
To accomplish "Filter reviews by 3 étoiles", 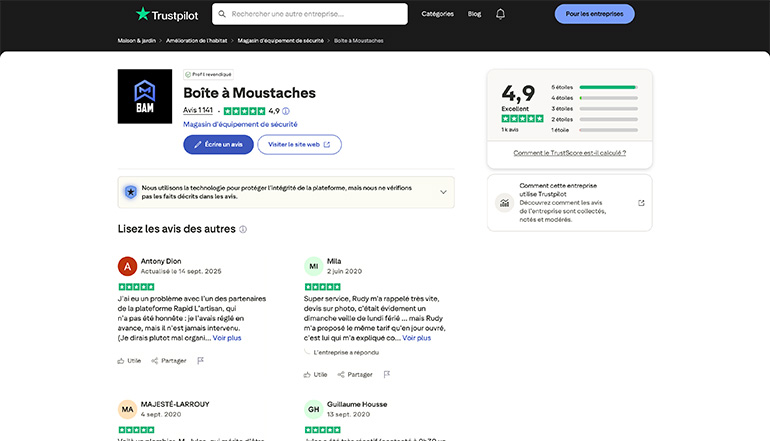I will coord(594,109).
